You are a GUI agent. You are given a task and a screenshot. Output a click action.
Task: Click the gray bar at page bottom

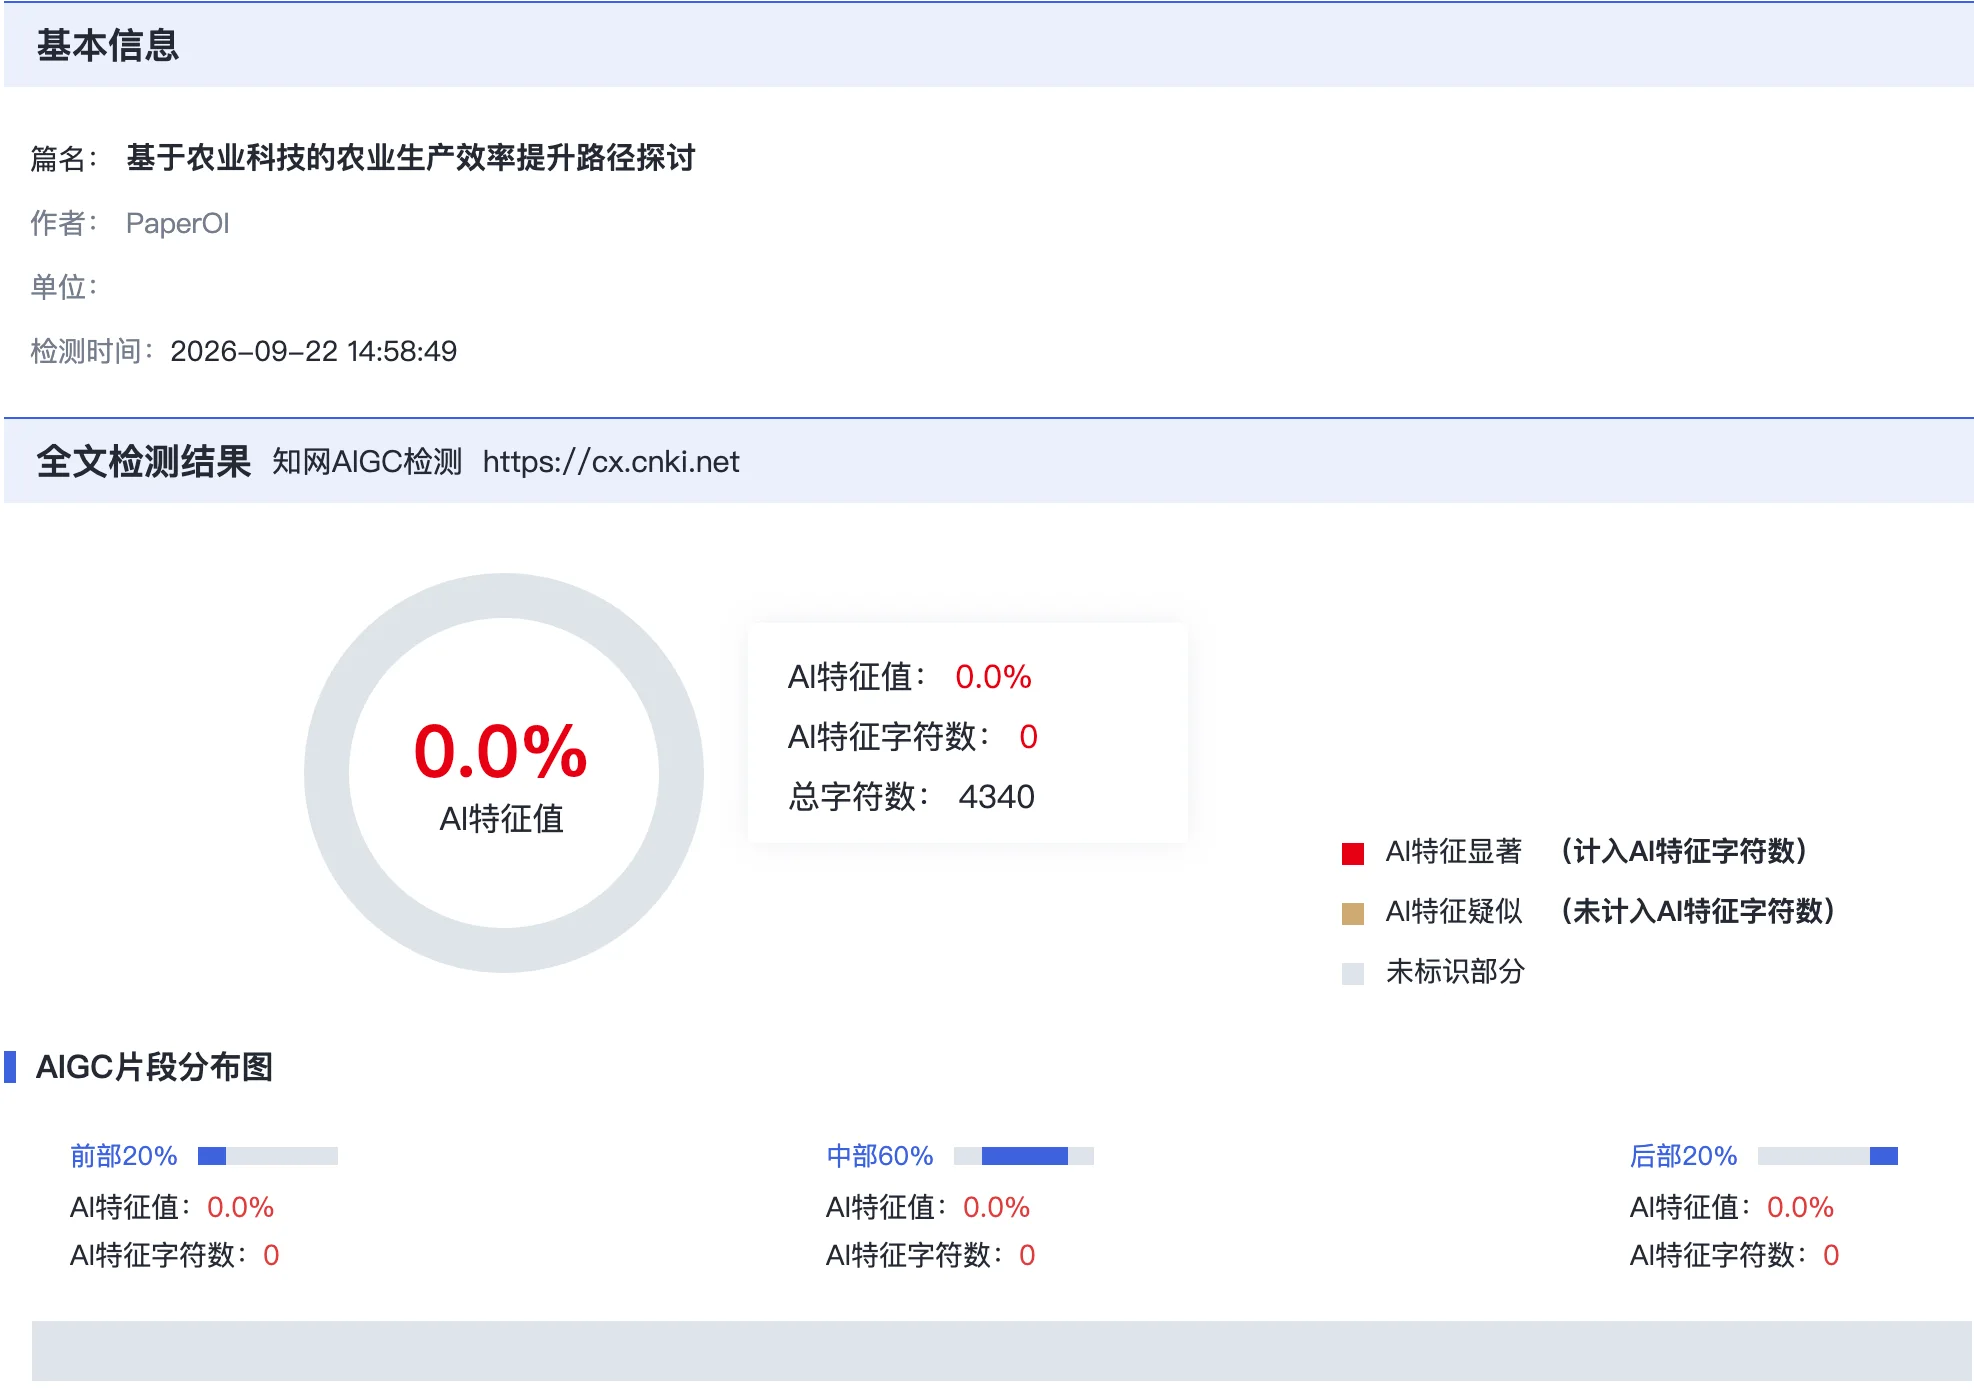click(x=1002, y=1351)
